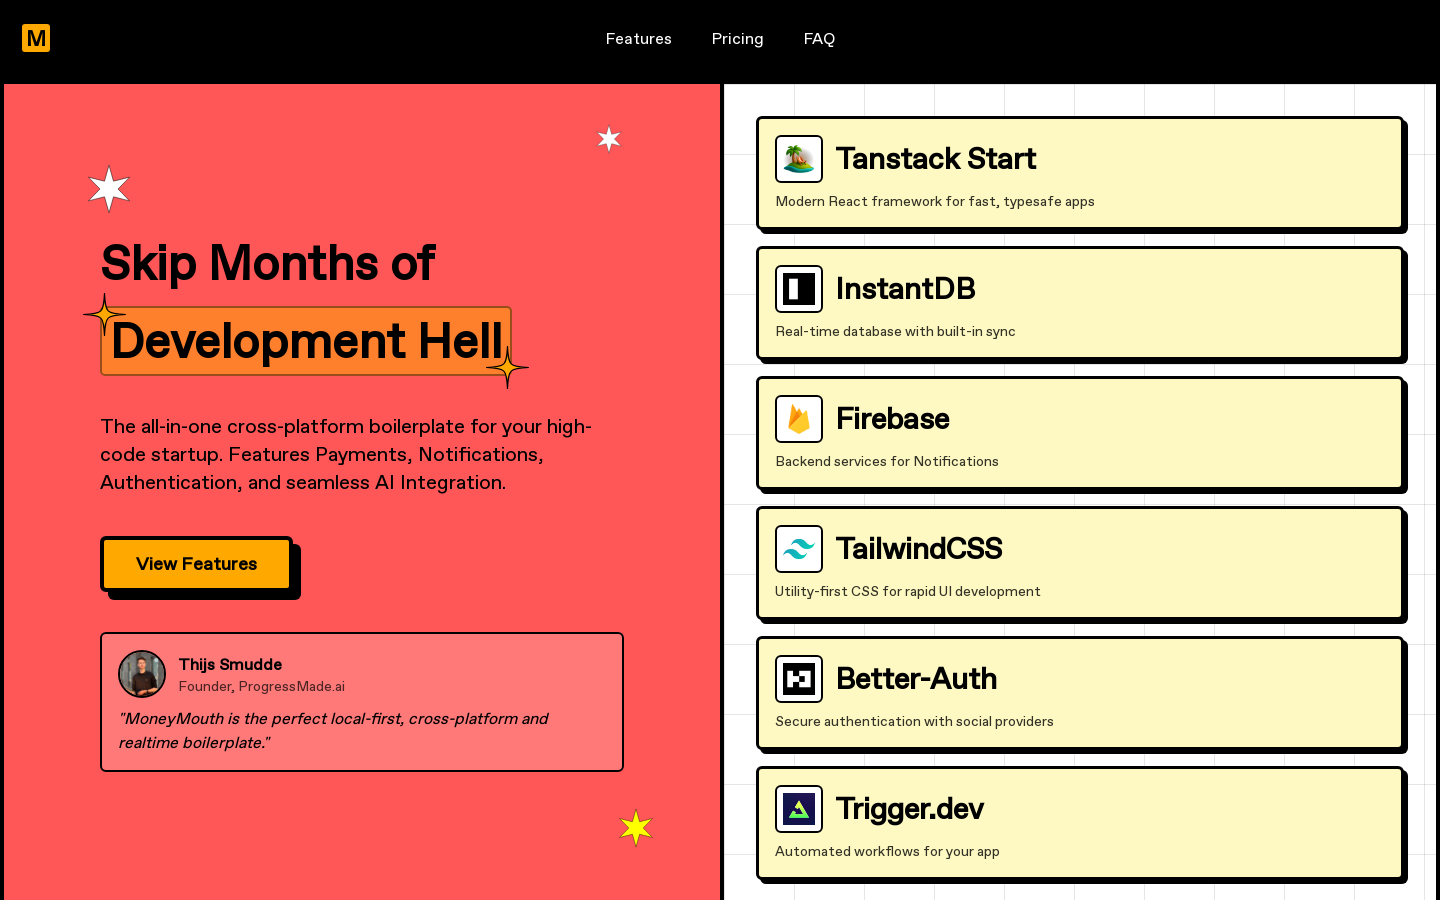Screen dimensions: 1440x900
Task: Click 'Utility-first CSS for rapid UI development'
Action: pos(907,592)
